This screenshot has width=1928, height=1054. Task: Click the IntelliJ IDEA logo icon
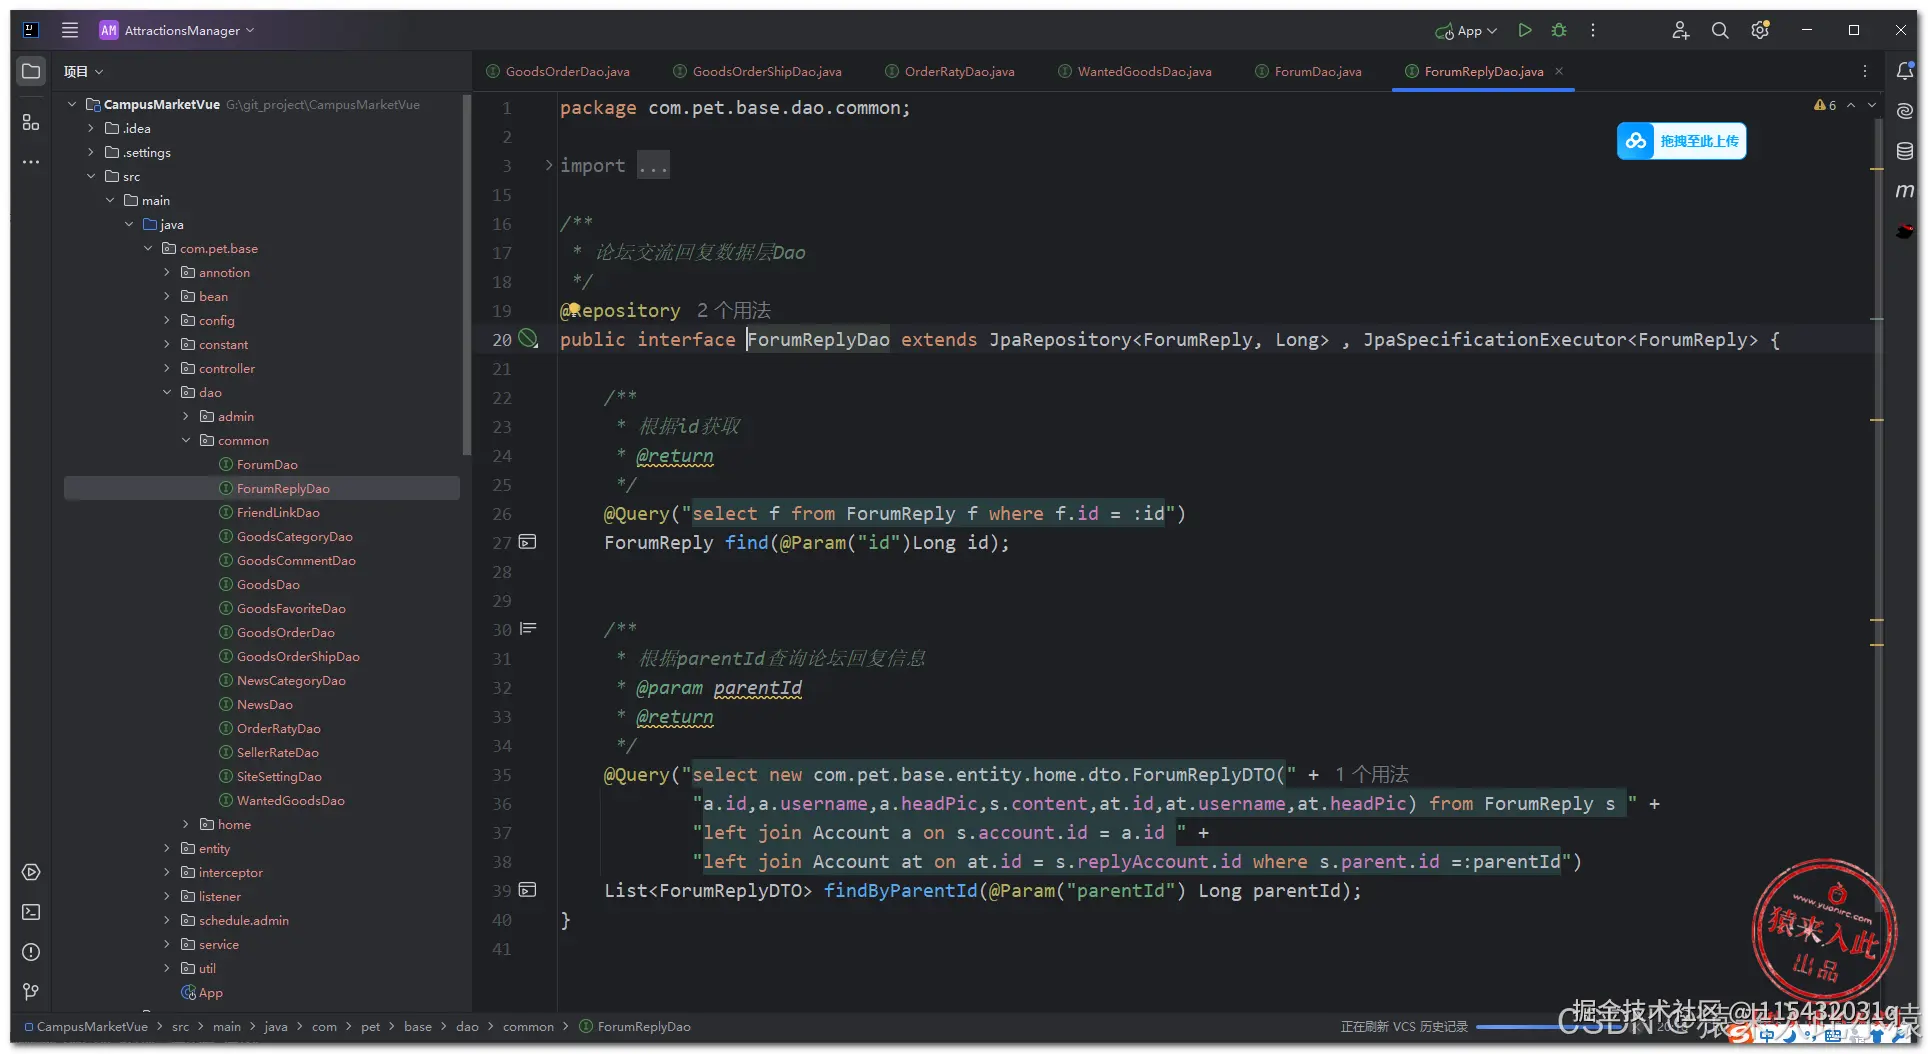click(31, 30)
